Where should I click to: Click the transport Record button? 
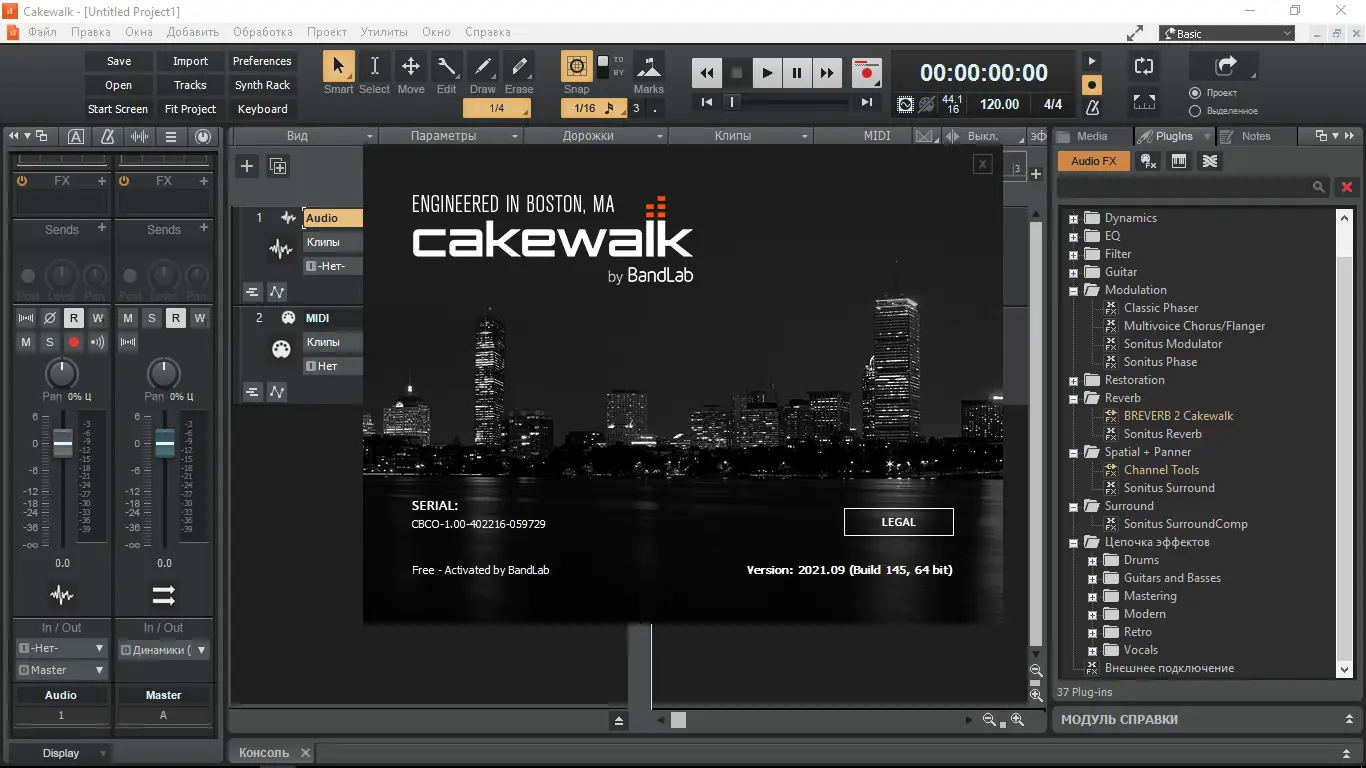tap(867, 73)
